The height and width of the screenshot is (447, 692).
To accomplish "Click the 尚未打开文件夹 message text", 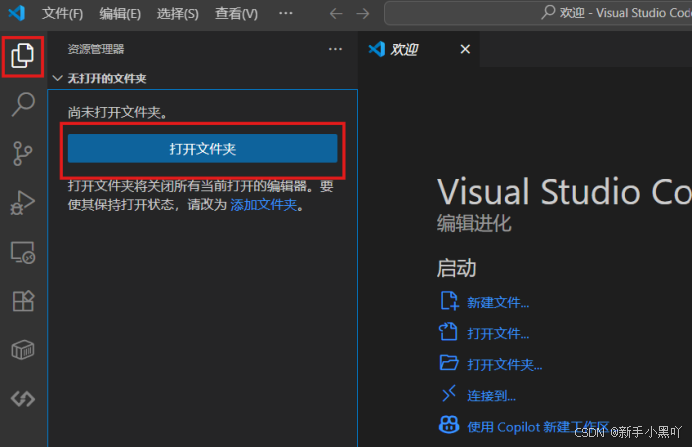I will [118, 113].
